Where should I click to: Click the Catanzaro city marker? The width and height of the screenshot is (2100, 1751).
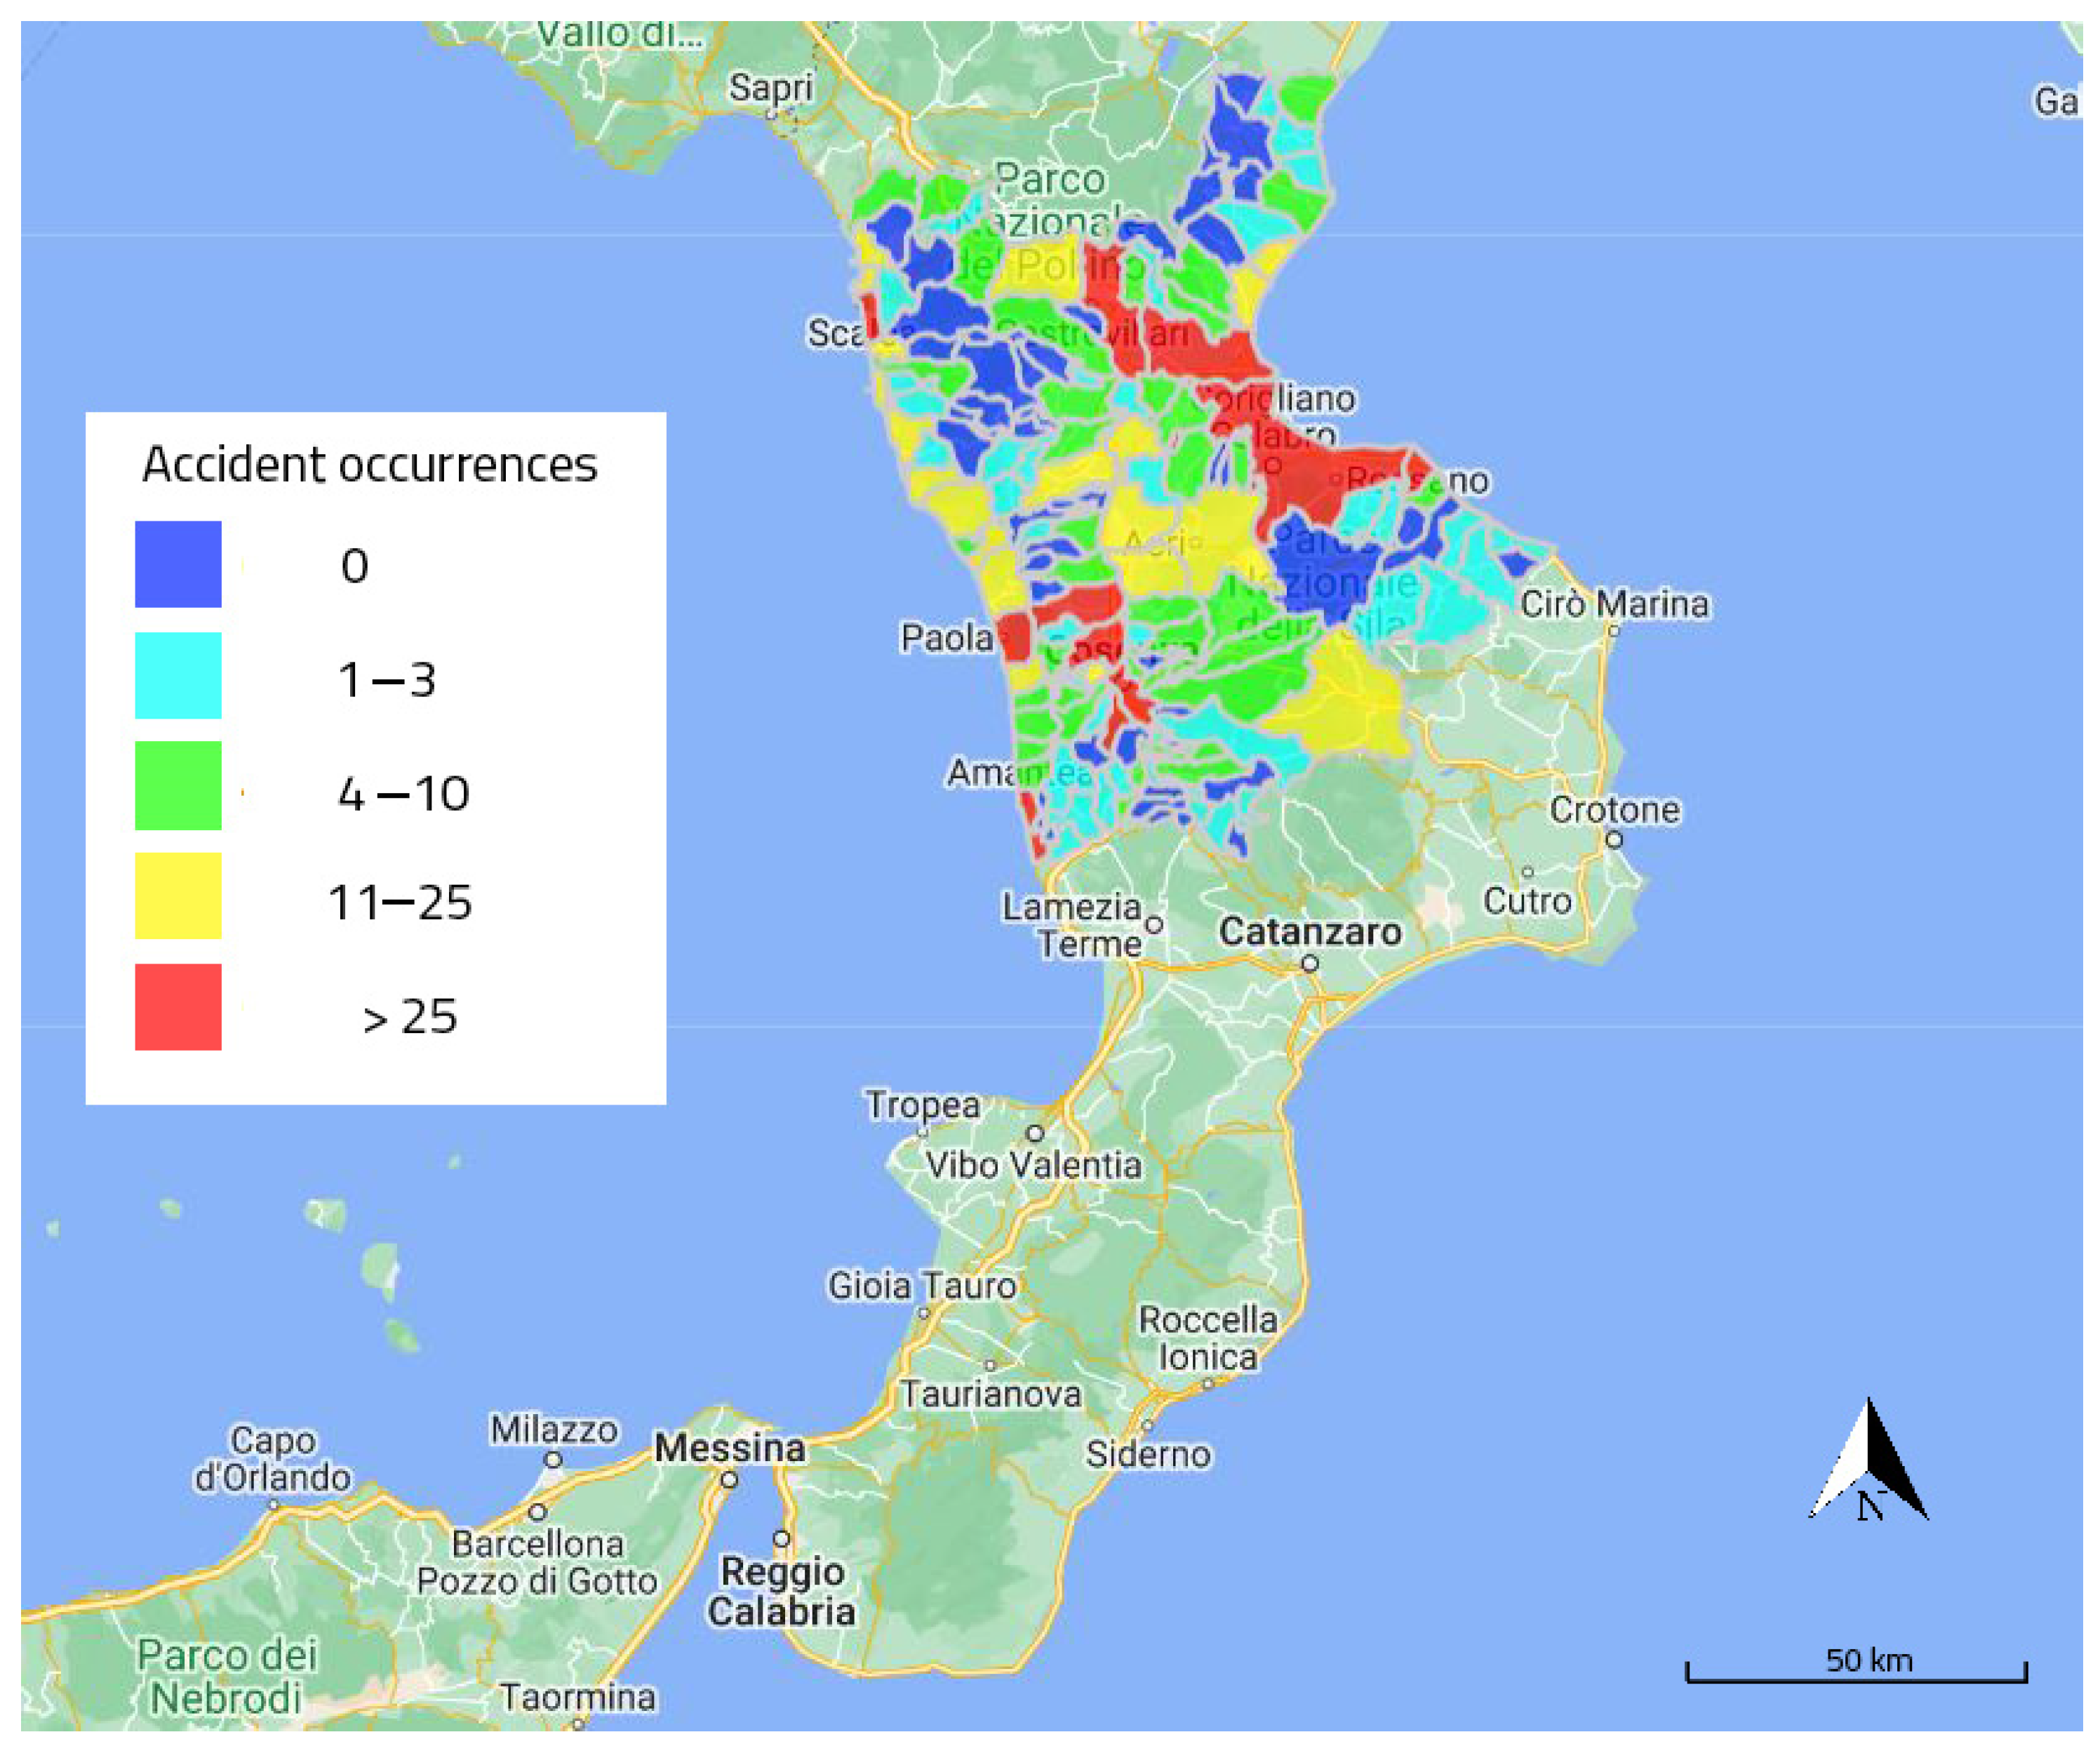click(x=1309, y=964)
